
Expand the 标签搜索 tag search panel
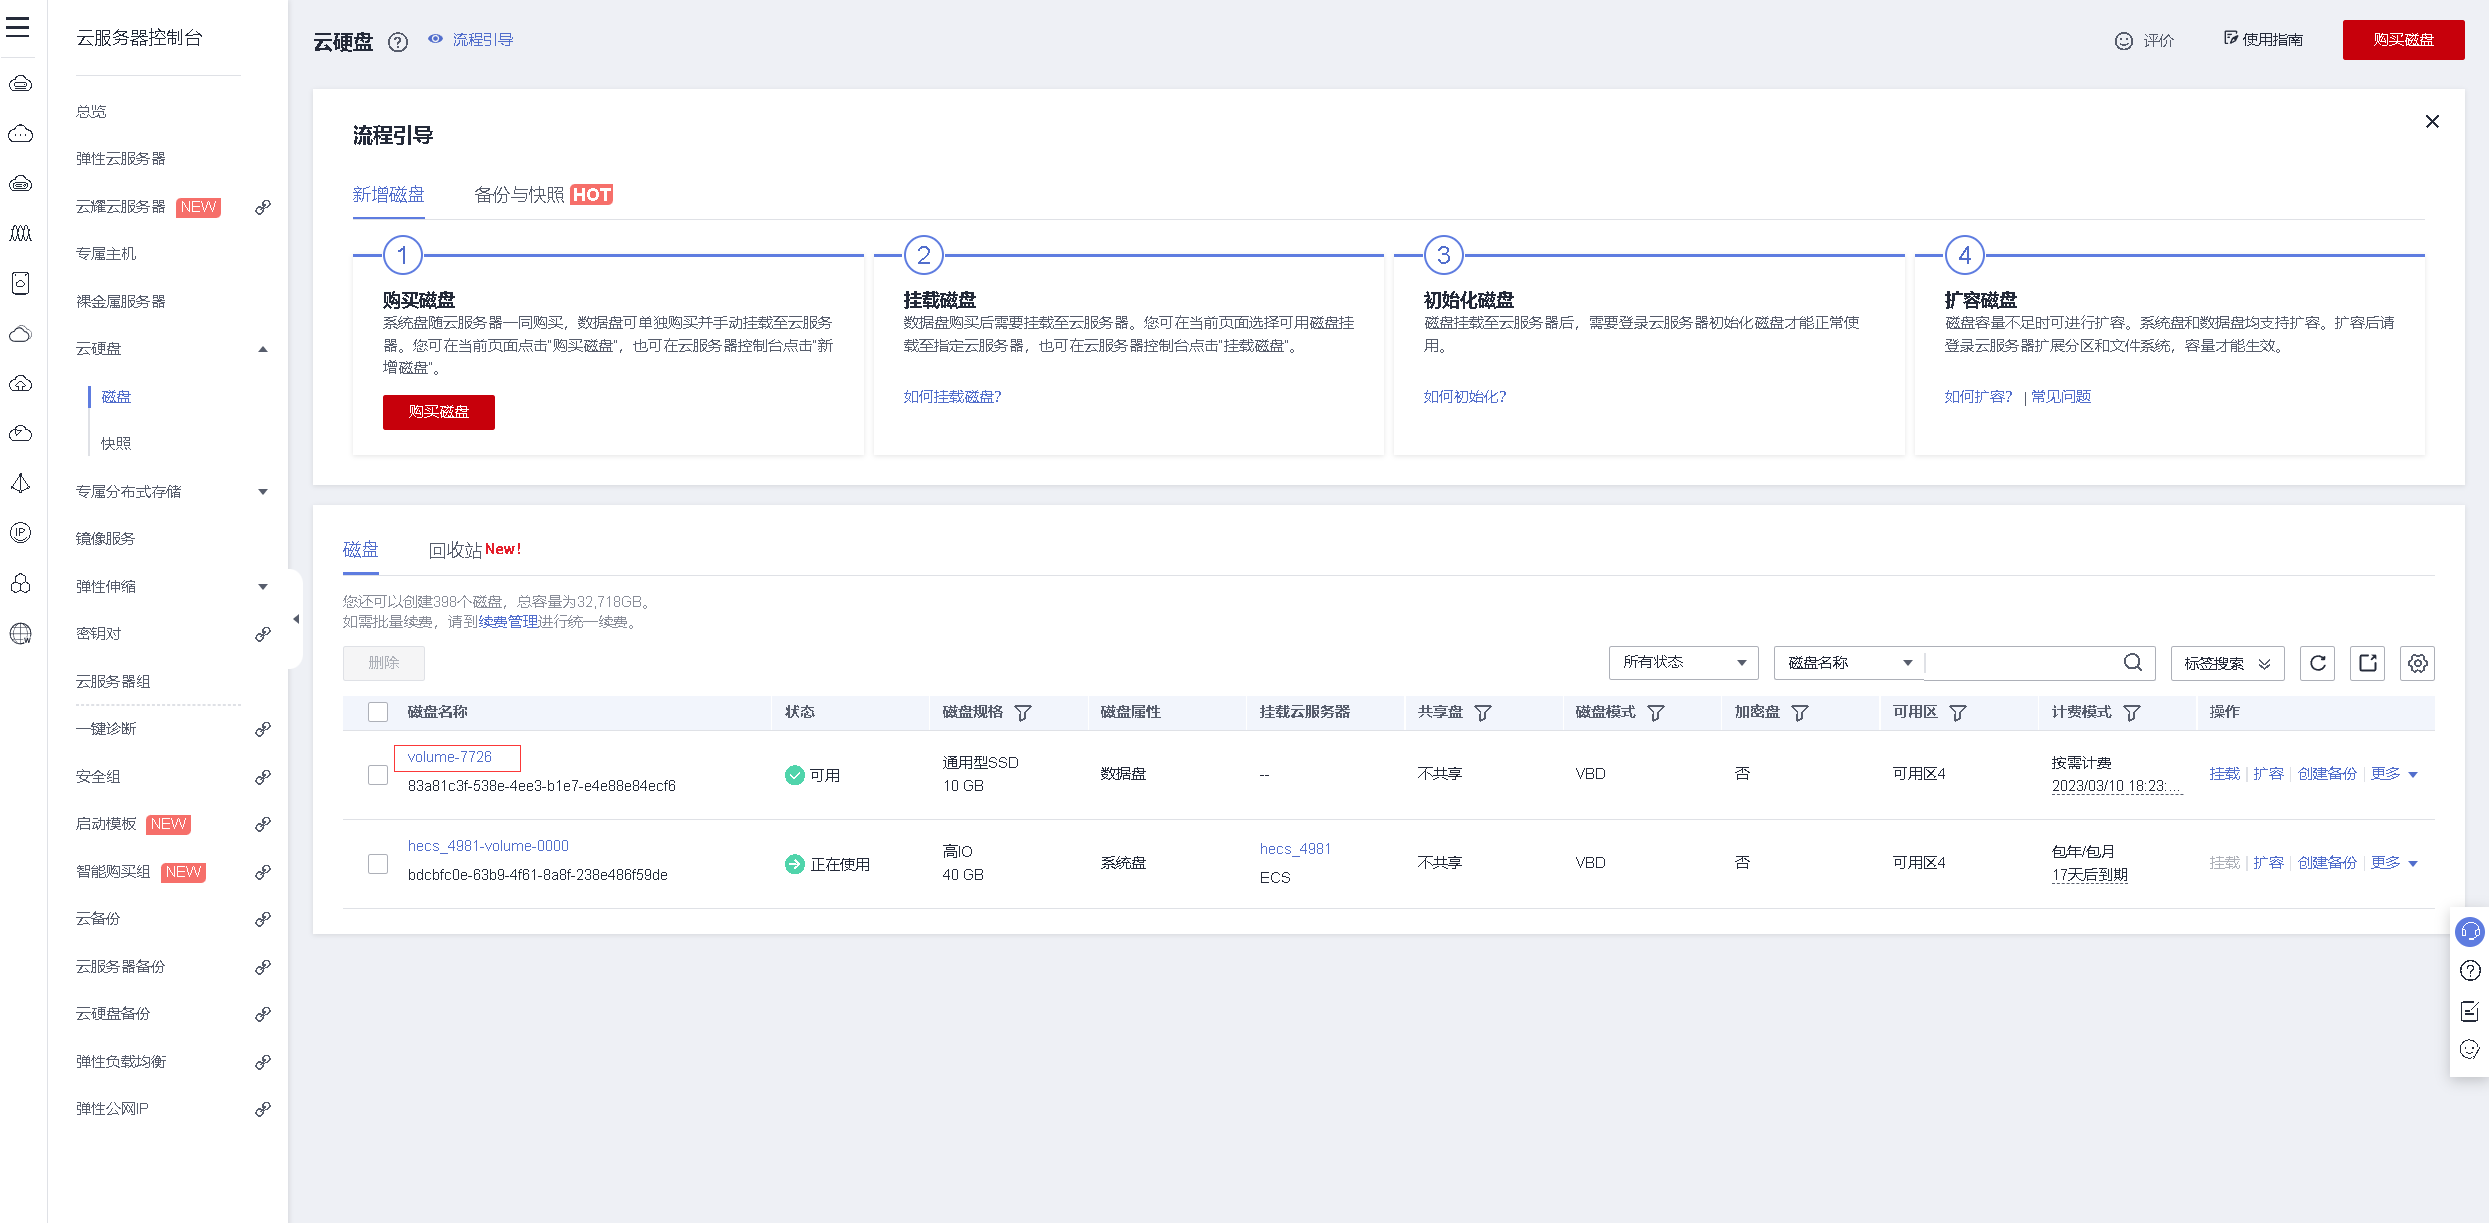[2227, 663]
